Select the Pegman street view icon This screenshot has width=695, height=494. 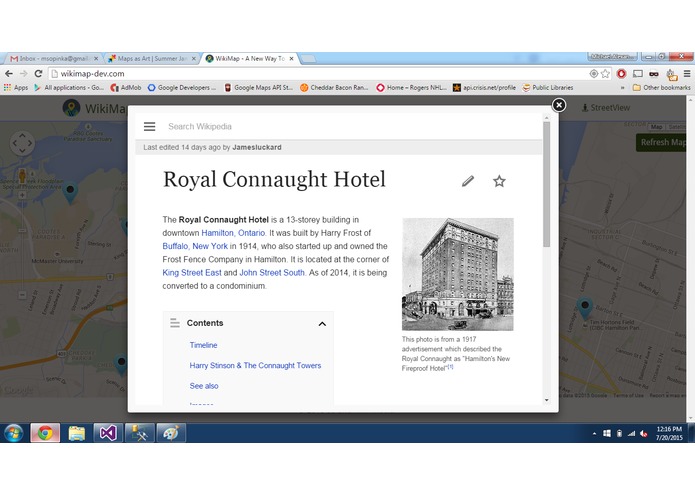coord(22,176)
